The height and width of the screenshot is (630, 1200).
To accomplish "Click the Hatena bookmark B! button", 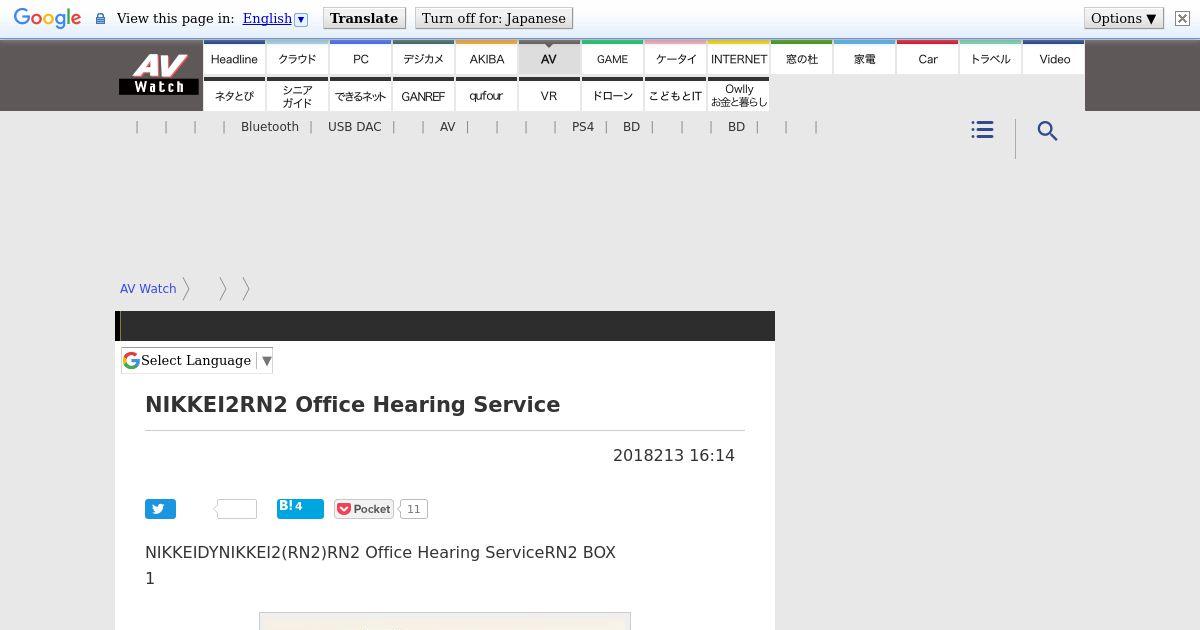I will point(300,508).
